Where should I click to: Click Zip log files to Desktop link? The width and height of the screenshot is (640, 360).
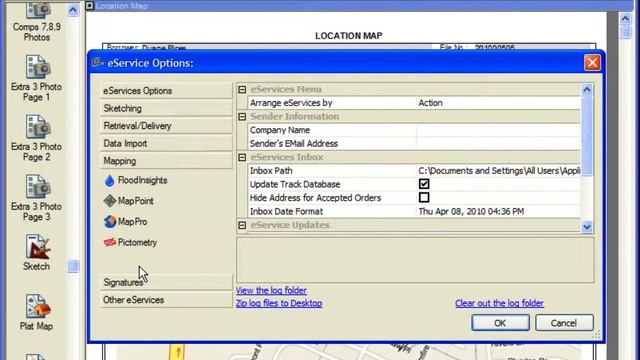tap(279, 303)
